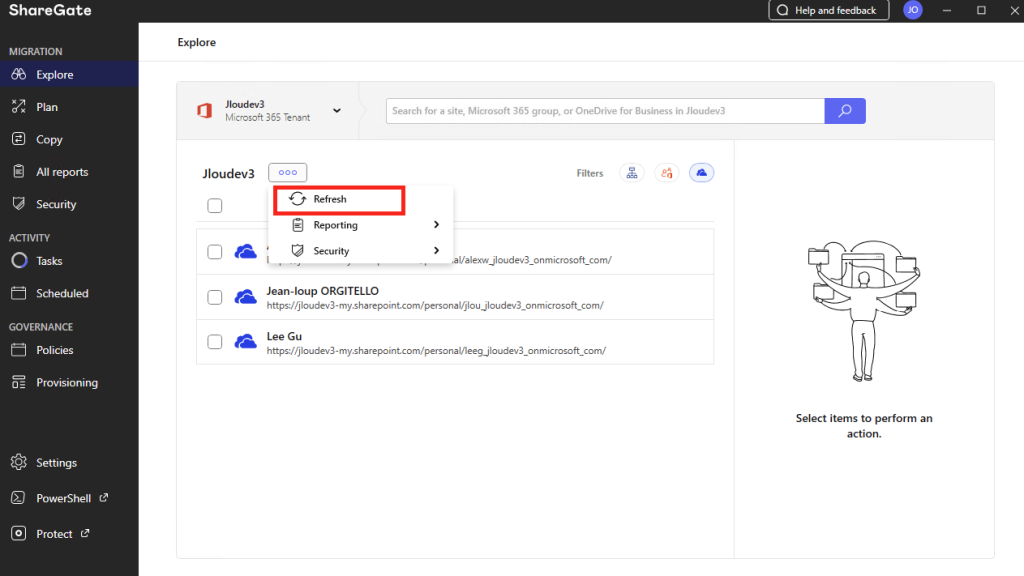Click the Protect icon in sidebar
1024x576 pixels.
(x=19, y=534)
